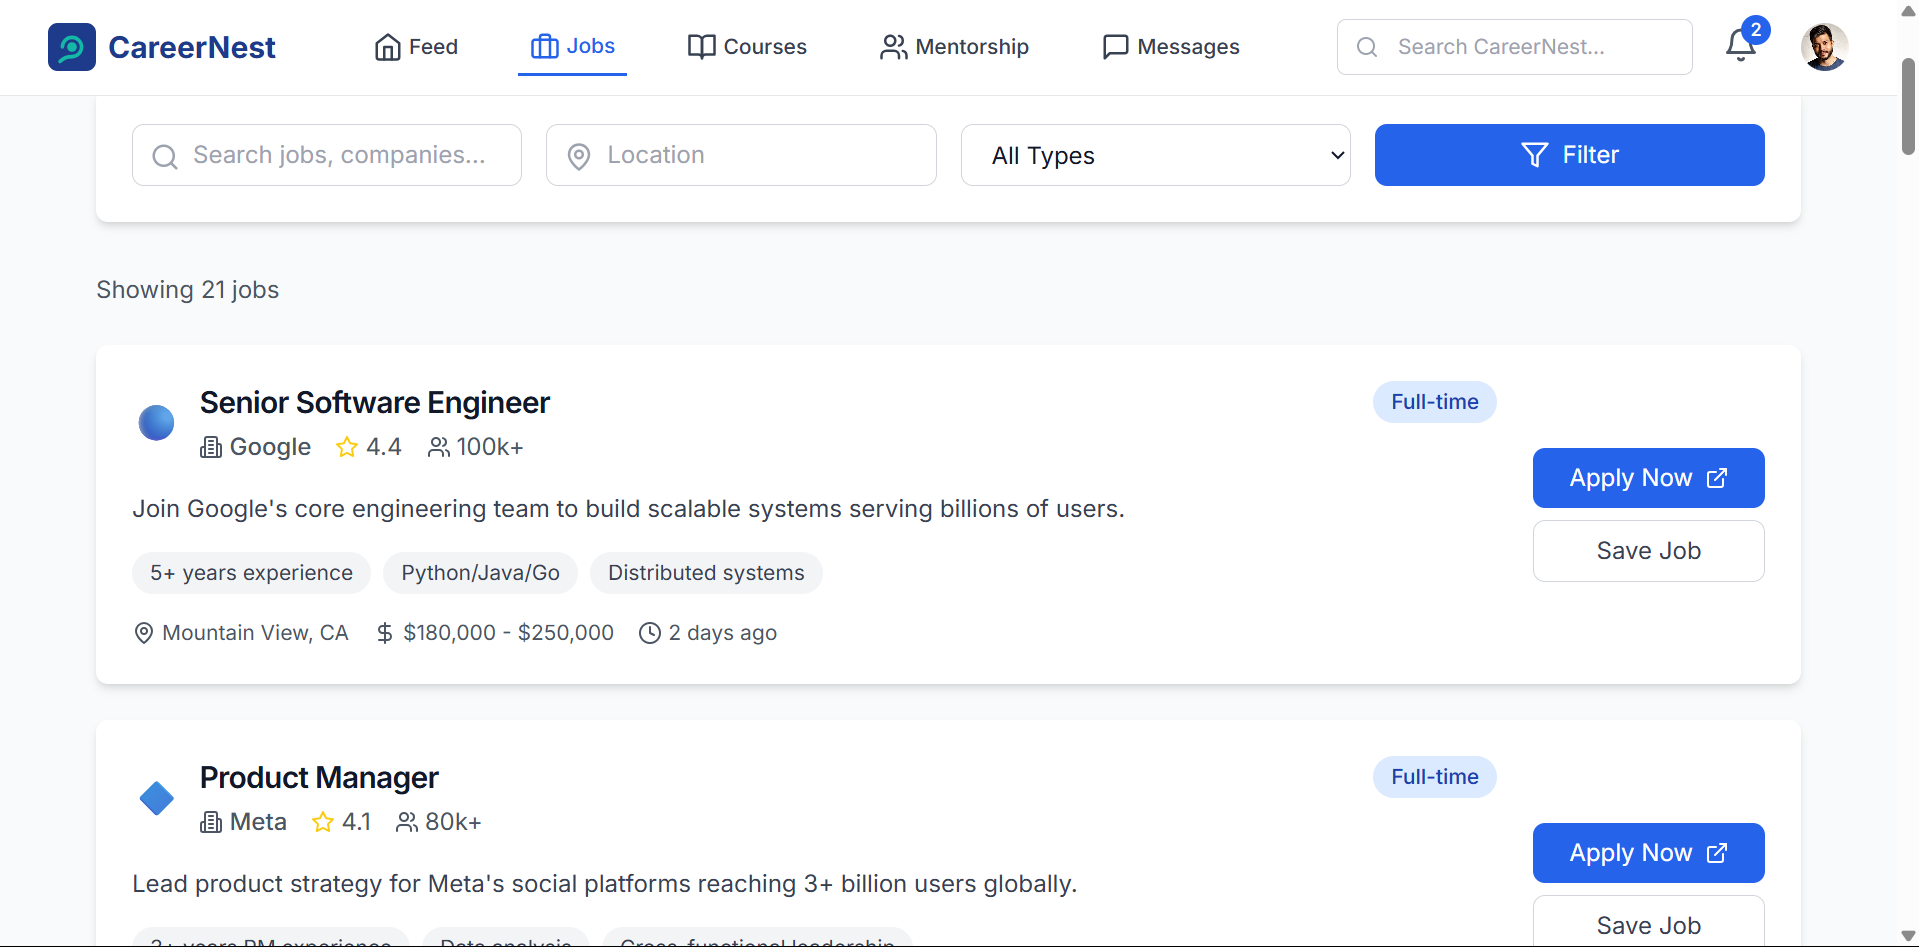The width and height of the screenshot is (1919, 947).
Task: Click the clock icon by 2 days ago
Action: pyautogui.click(x=650, y=633)
